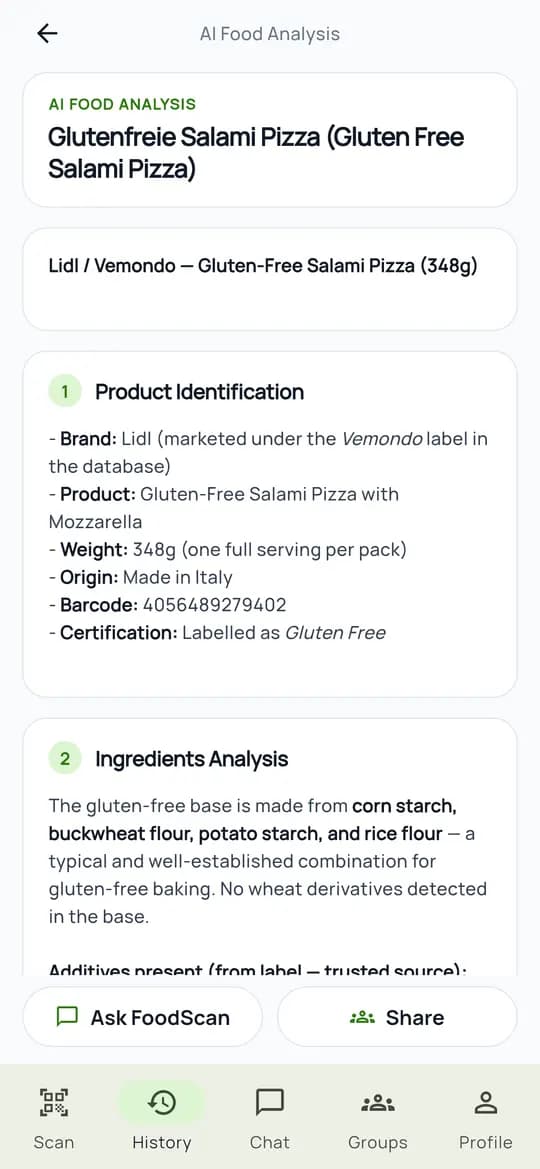Screen dimensions: 540x1169
Task: Click the Glutenfreie Salami Pizza title card
Action: 270,140
